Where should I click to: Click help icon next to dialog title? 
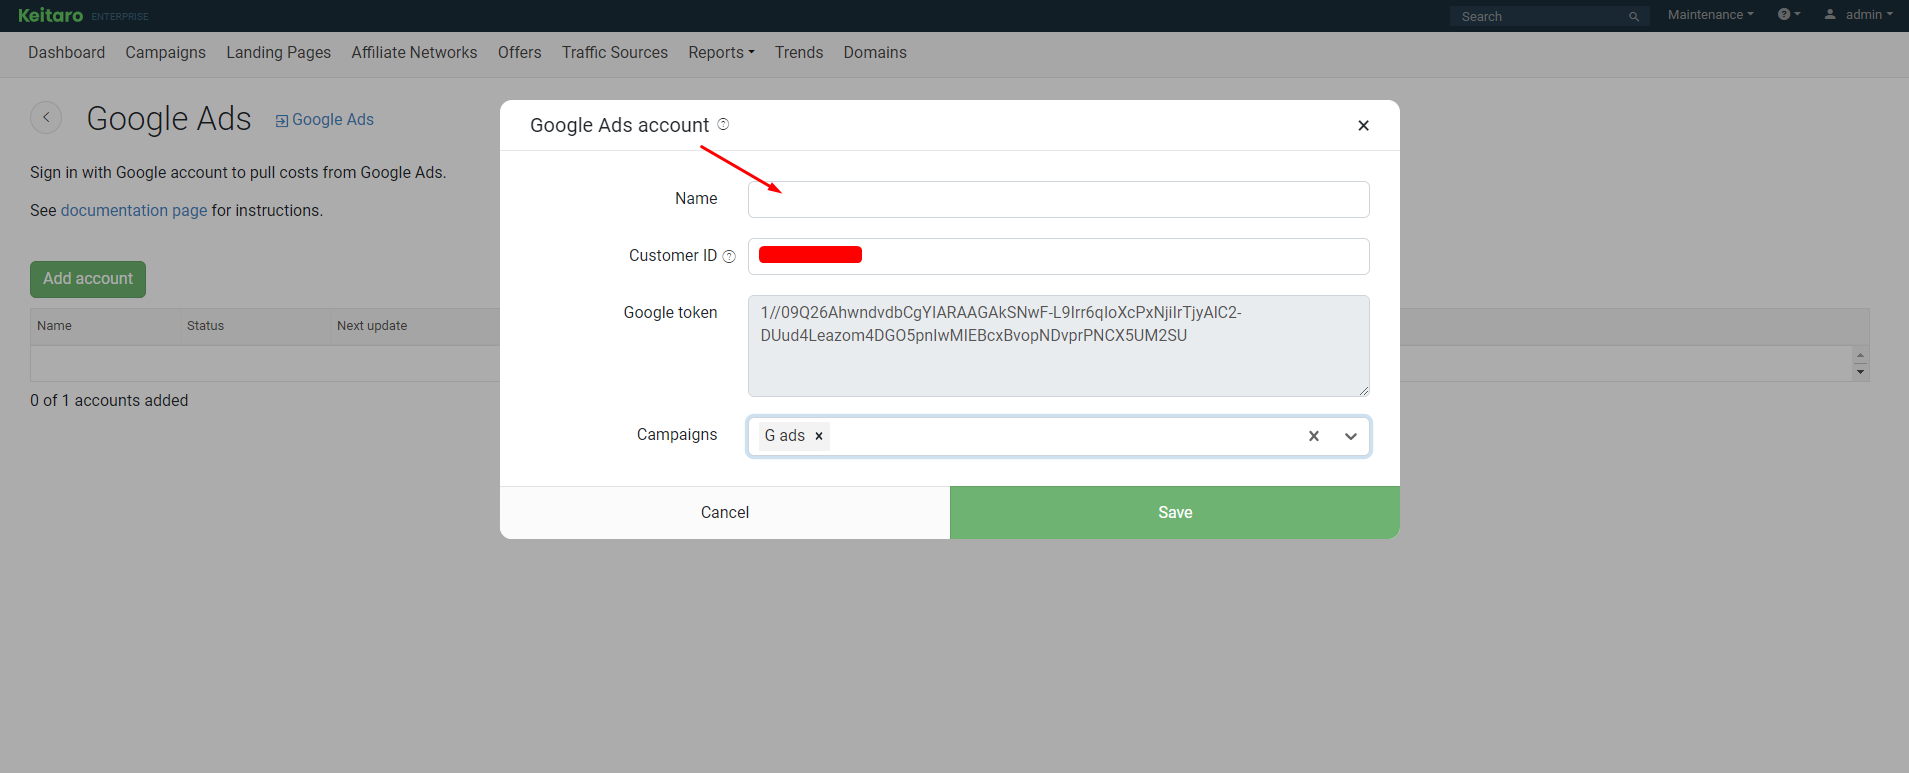(x=723, y=124)
